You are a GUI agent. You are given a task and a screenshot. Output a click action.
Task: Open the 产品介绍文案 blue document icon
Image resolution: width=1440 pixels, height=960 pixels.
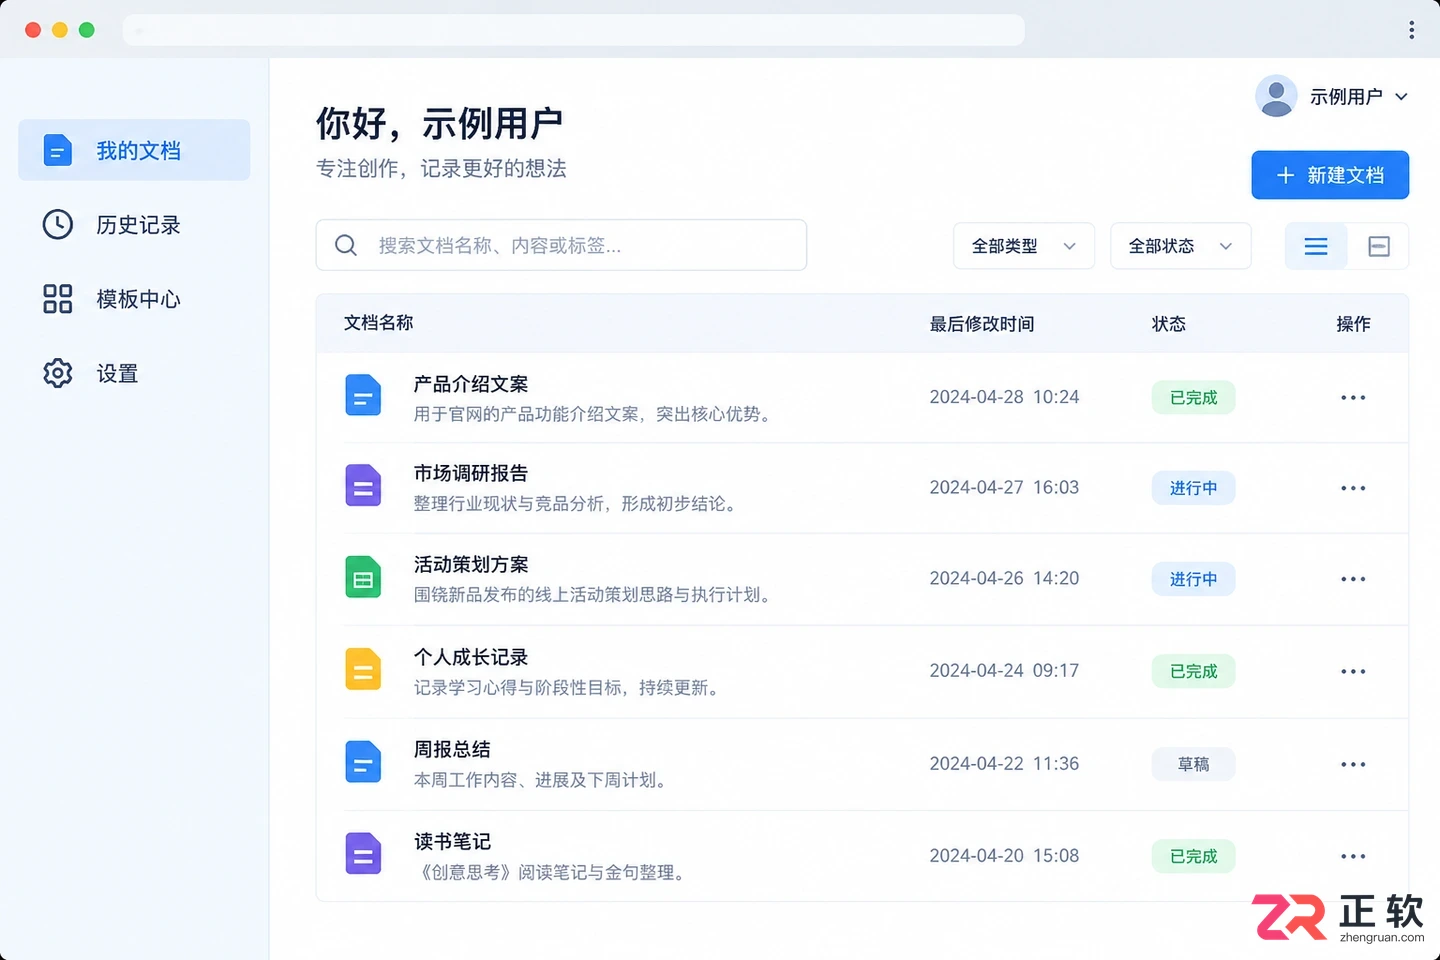[363, 395]
